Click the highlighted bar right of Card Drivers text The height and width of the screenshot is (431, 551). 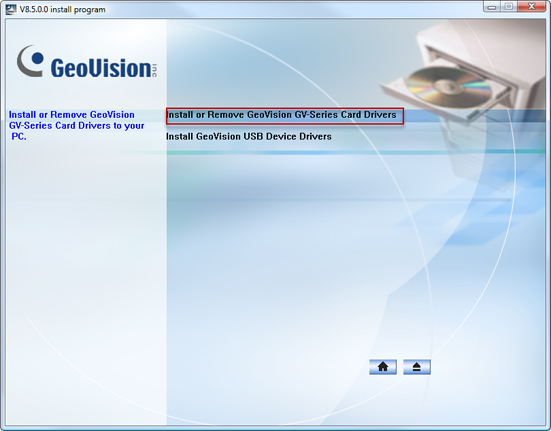474,116
